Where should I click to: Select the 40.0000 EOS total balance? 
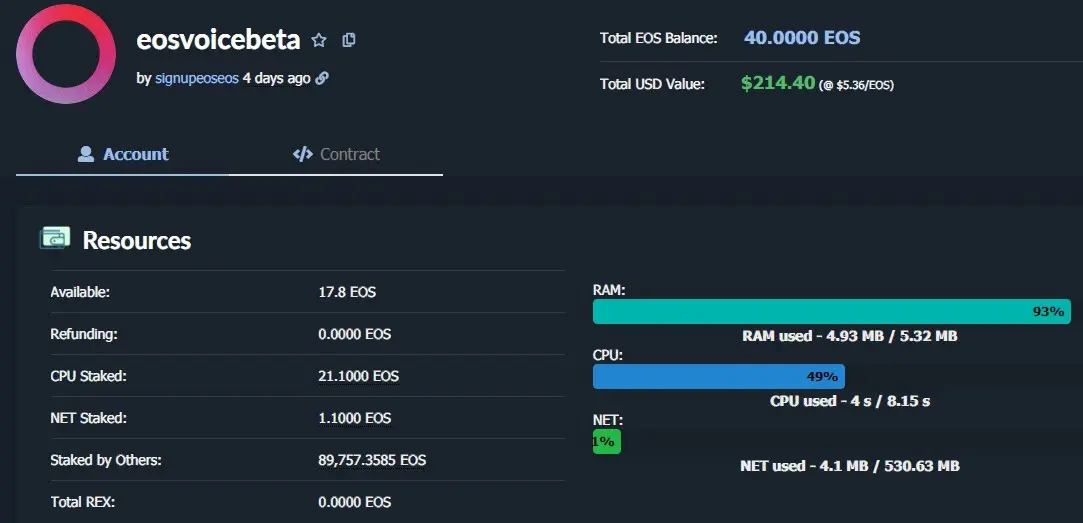[x=802, y=37]
